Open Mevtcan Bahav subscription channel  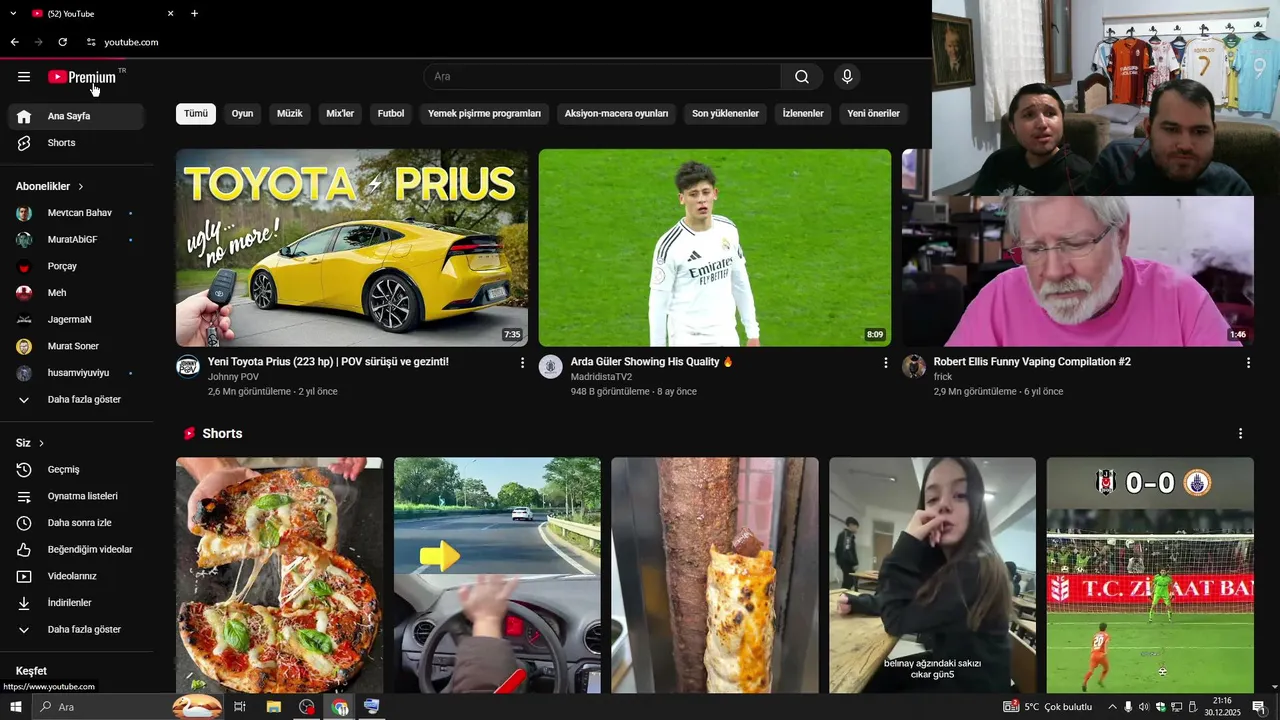[76, 213]
